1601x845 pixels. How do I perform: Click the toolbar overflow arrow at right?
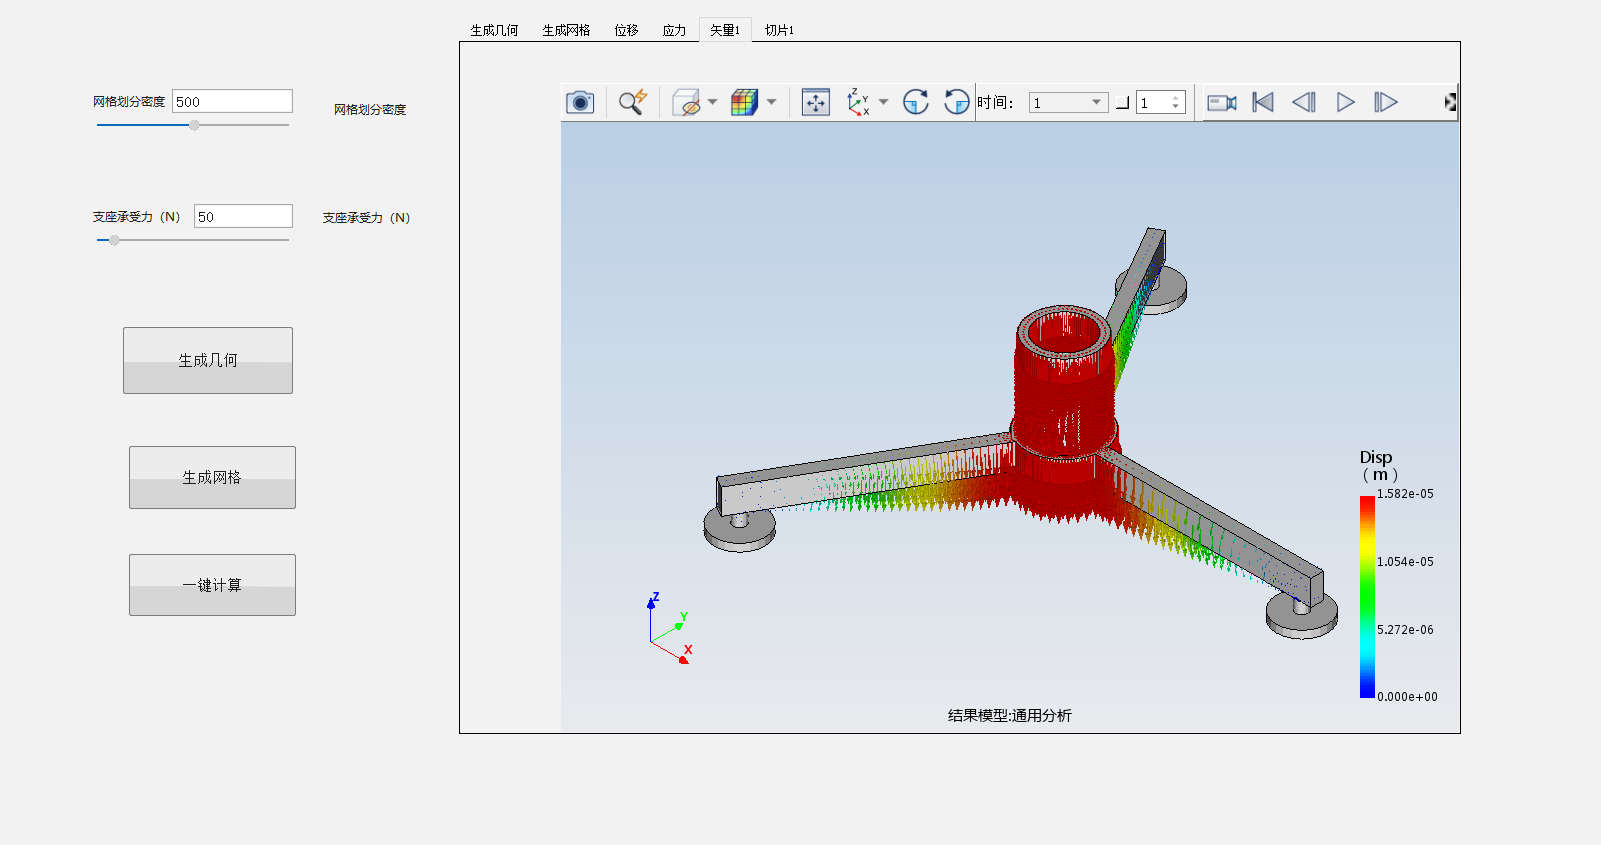click(x=1450, y=102)
